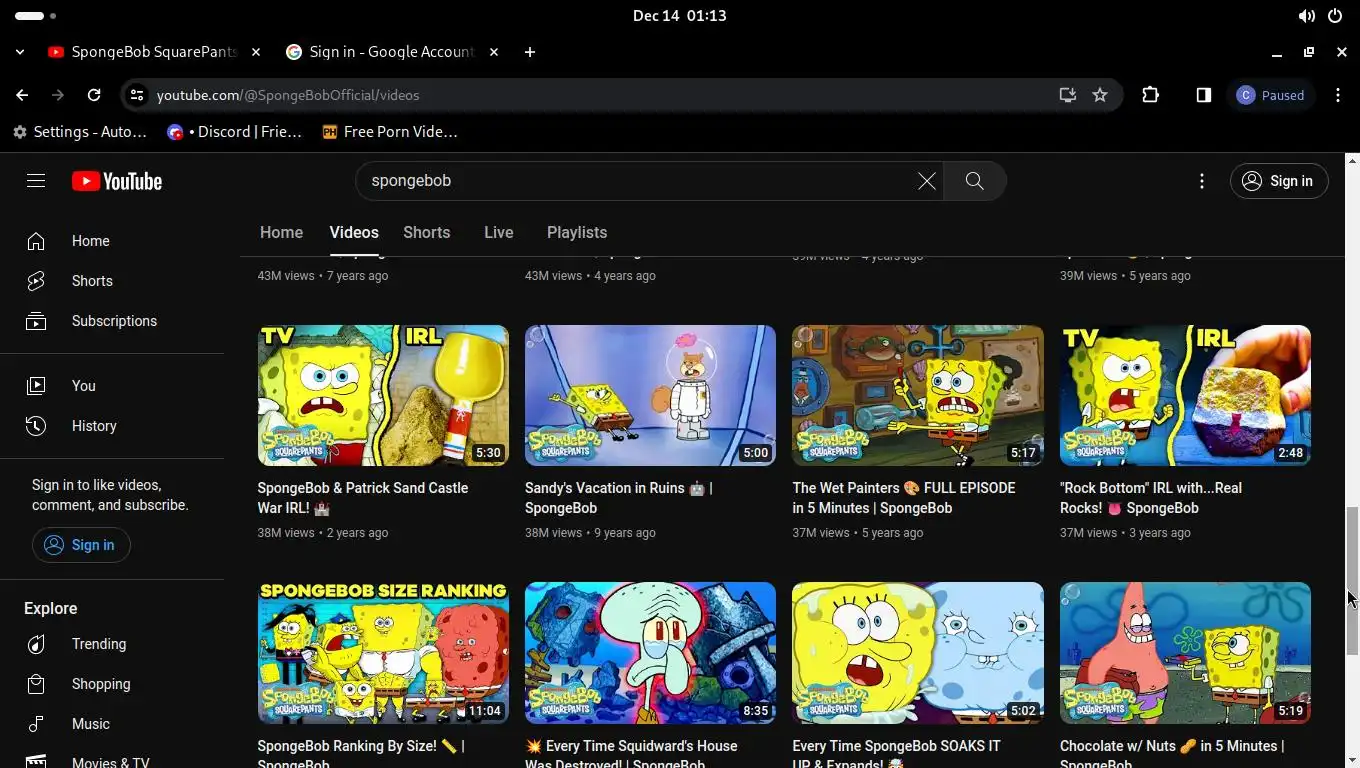Screen dimensions: 1360x768
Task: Open the Discord bookmark
Action: coord(235,132)
